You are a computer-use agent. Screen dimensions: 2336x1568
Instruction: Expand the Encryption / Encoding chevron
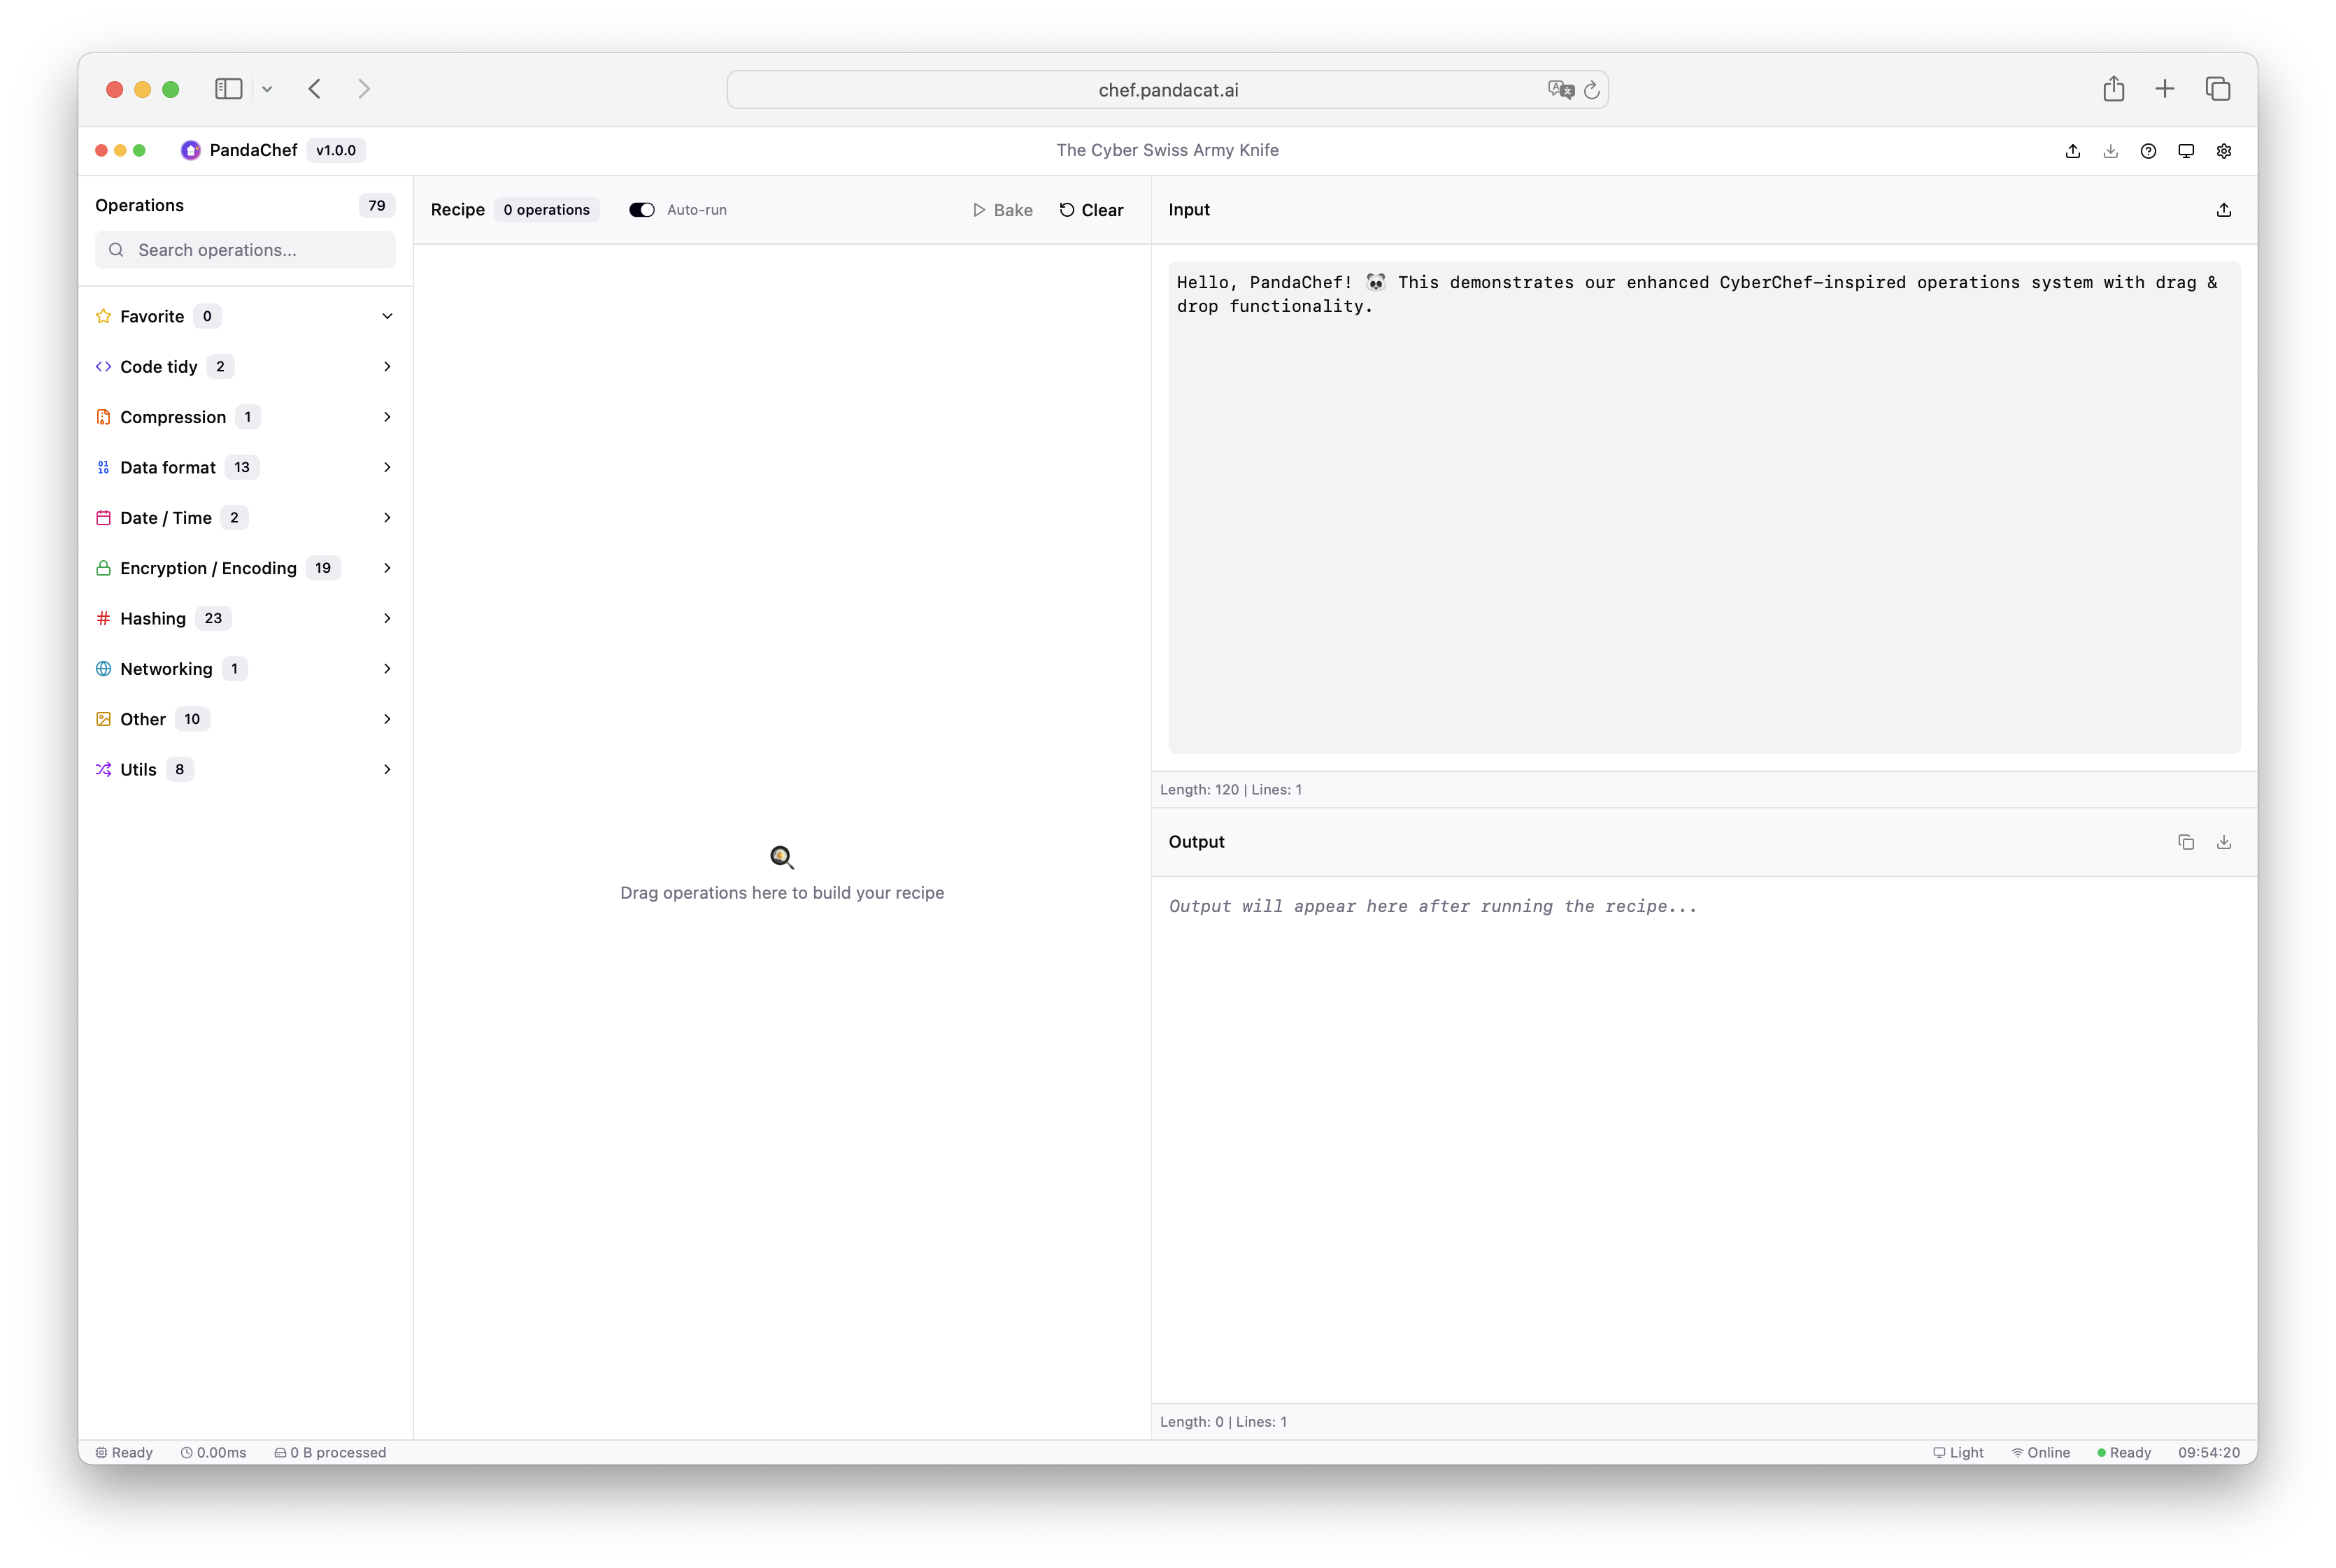click(x=387, y=568)
